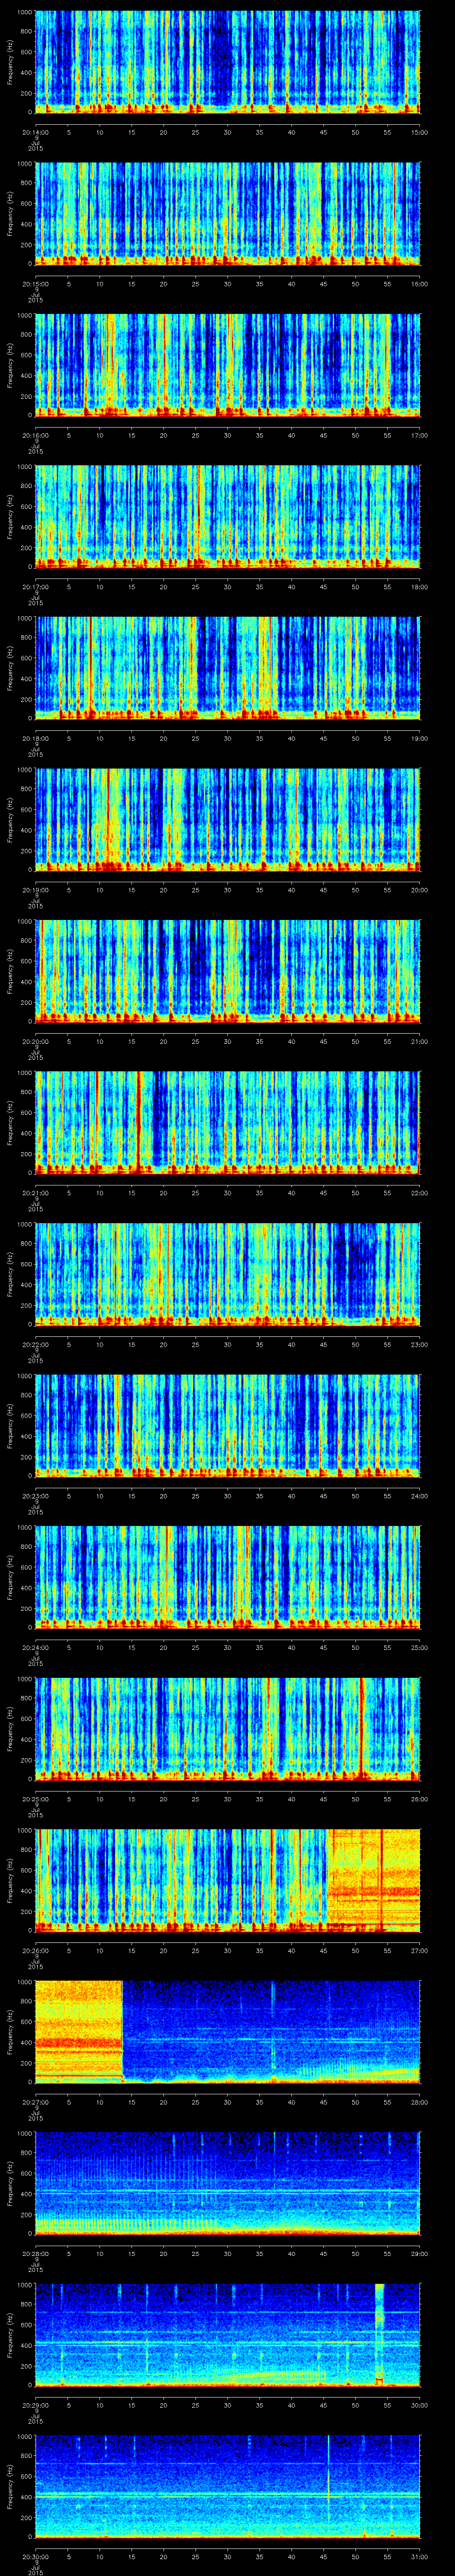Click the 20:20:00 start time label
Image resolution: width=455 pixels, height=2576 pixels.
tap(36, 1041)
